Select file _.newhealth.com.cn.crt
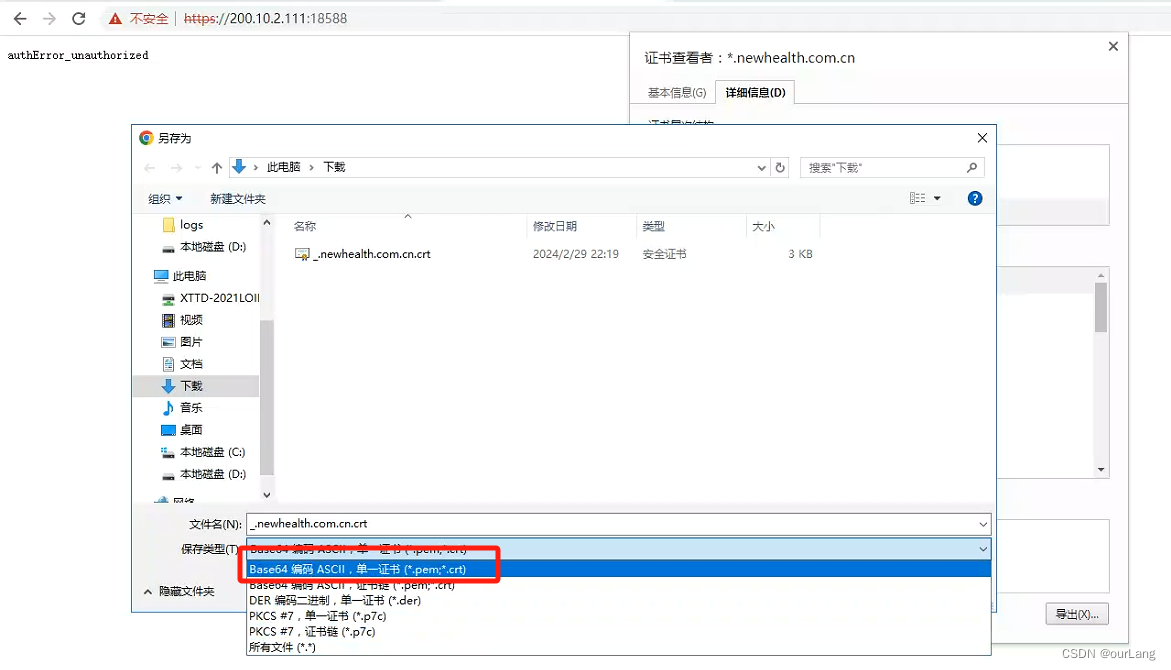 tap(364, 254)
